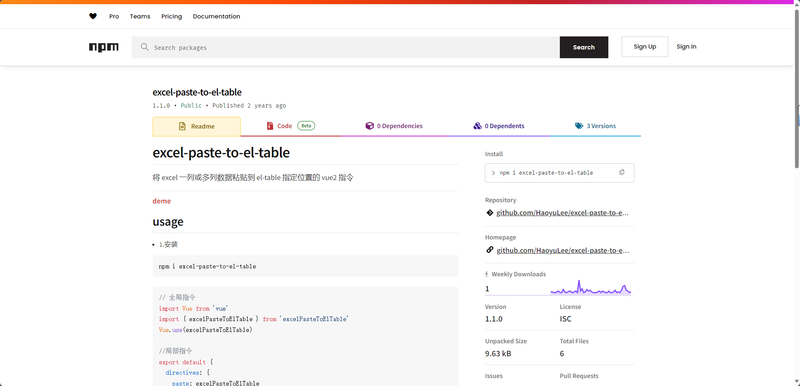Open the Repository GitHub link
This screenshot has width=800, height=386.
point(562,213)
